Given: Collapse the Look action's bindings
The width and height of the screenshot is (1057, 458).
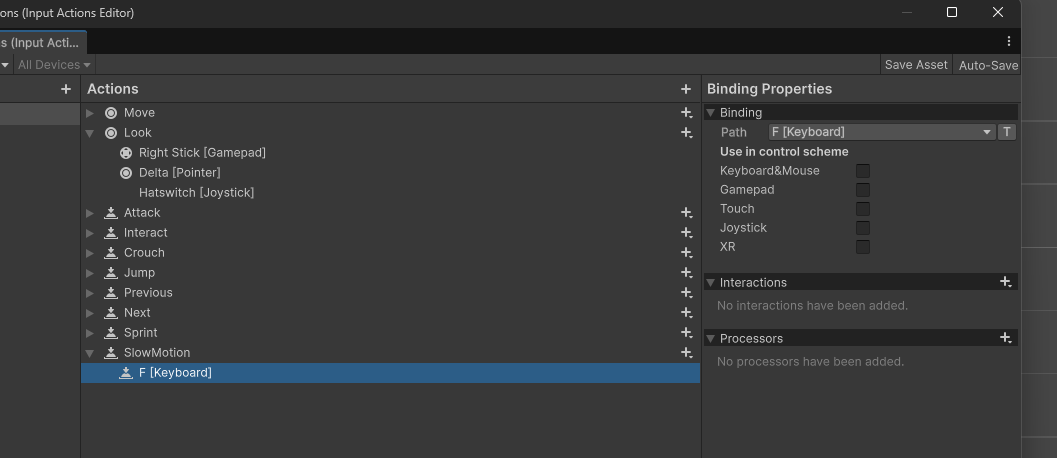Looking at the screenshot, I should click(x=90, y=133).
